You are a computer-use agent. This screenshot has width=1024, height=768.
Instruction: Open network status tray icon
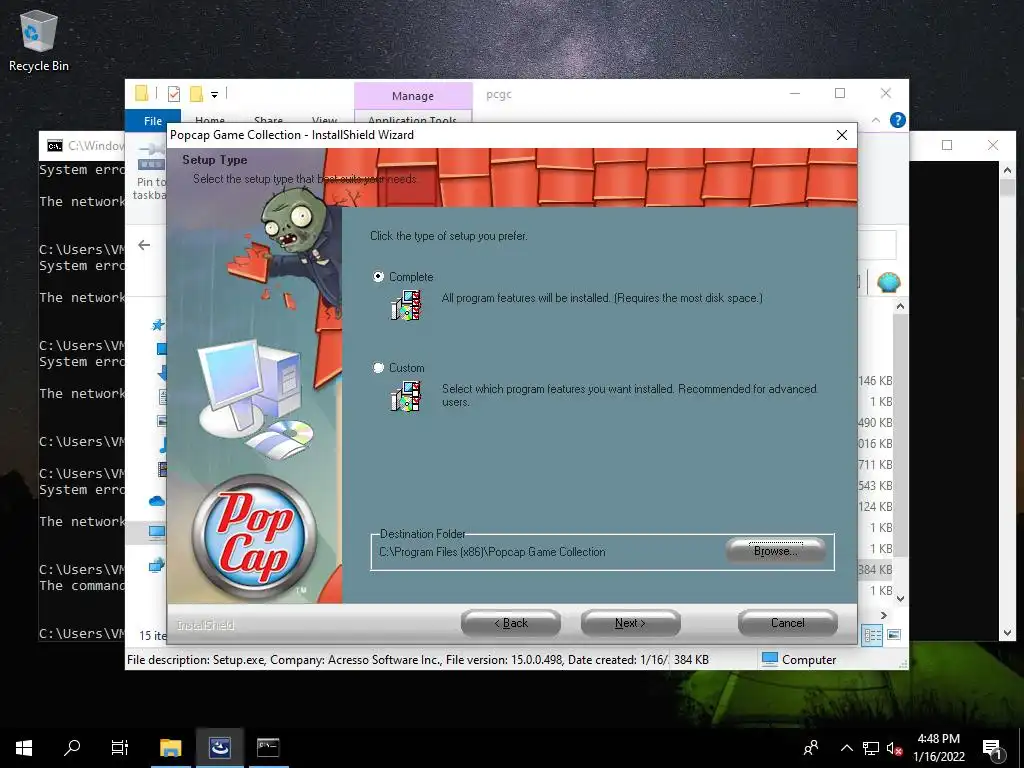(871, 748)
